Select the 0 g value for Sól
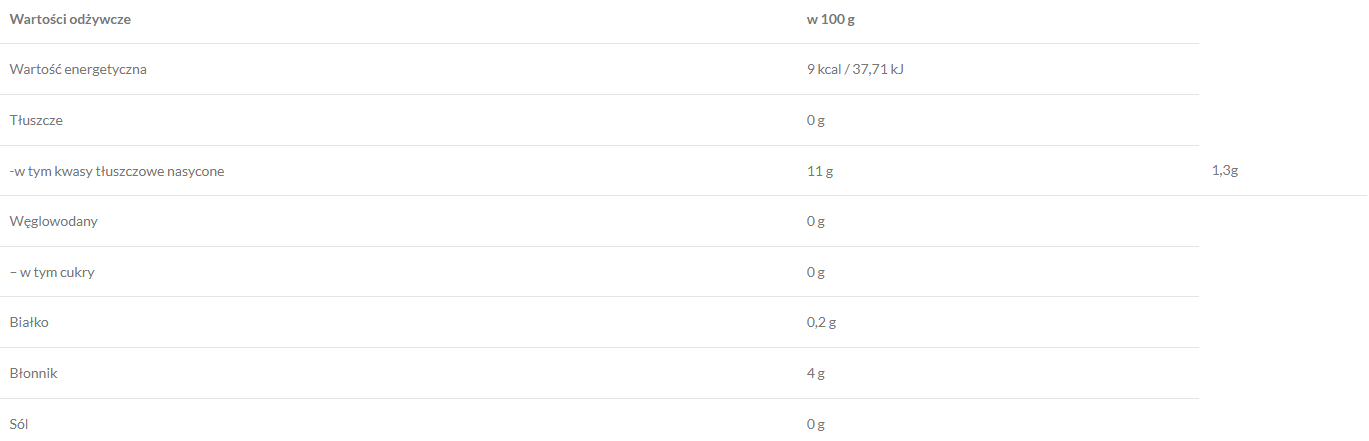 816,424
